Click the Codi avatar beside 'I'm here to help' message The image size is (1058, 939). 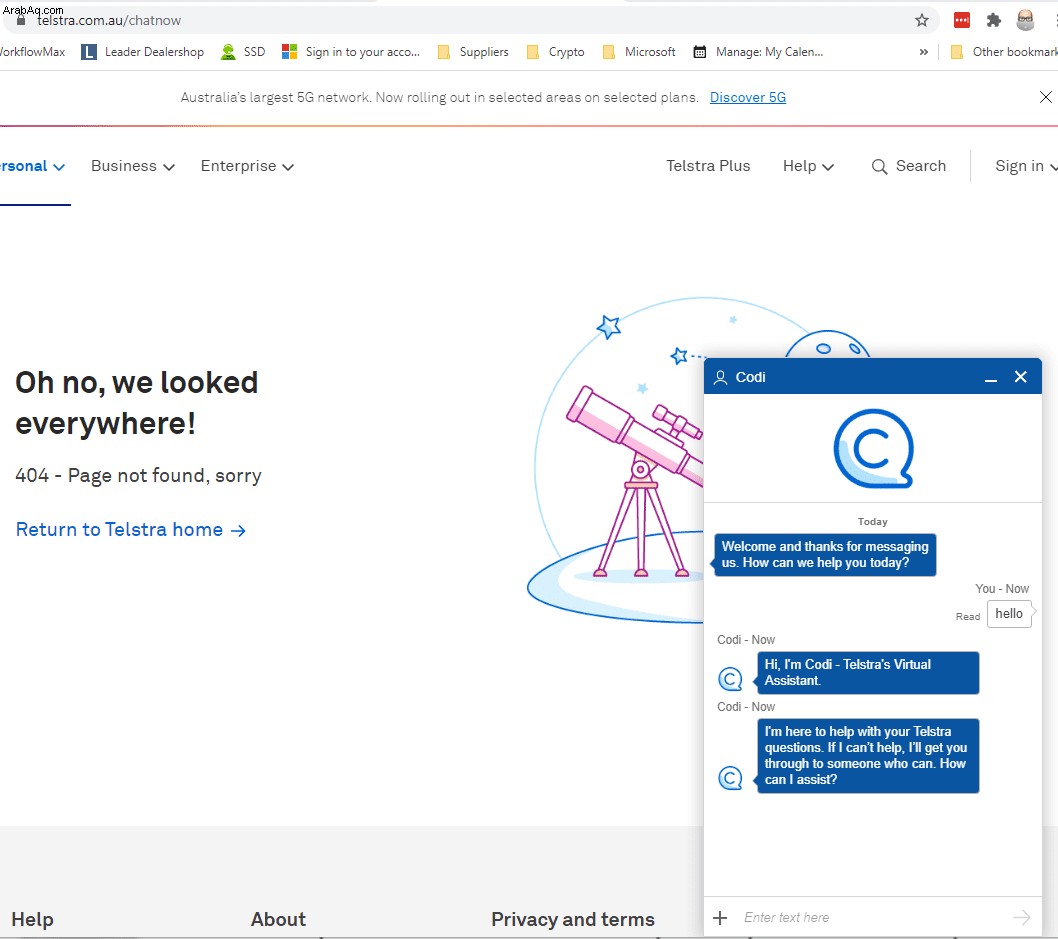click(x=730, y=778)
